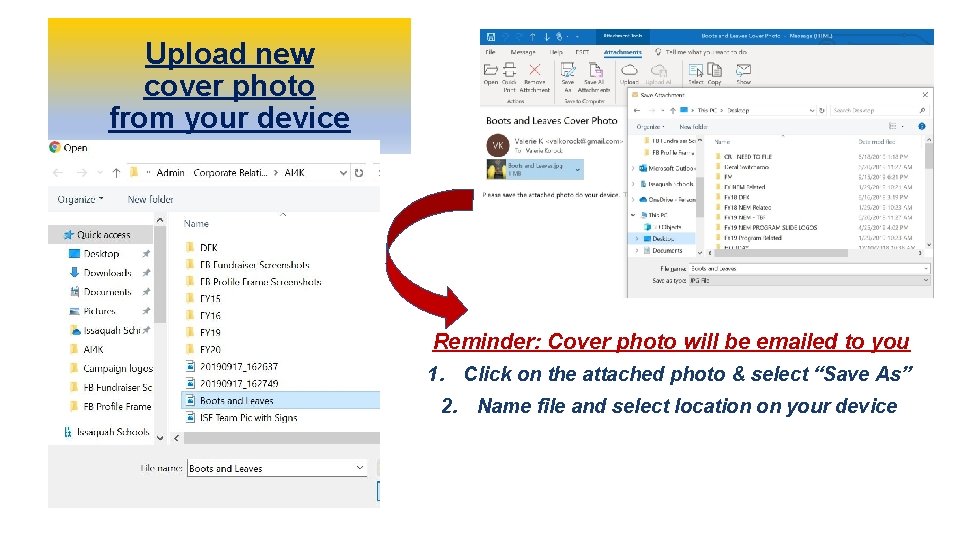Click horizontal scrollbar in Open dialog file list
960x540 pixels.
pyautogui.click(x=282, y=438)
